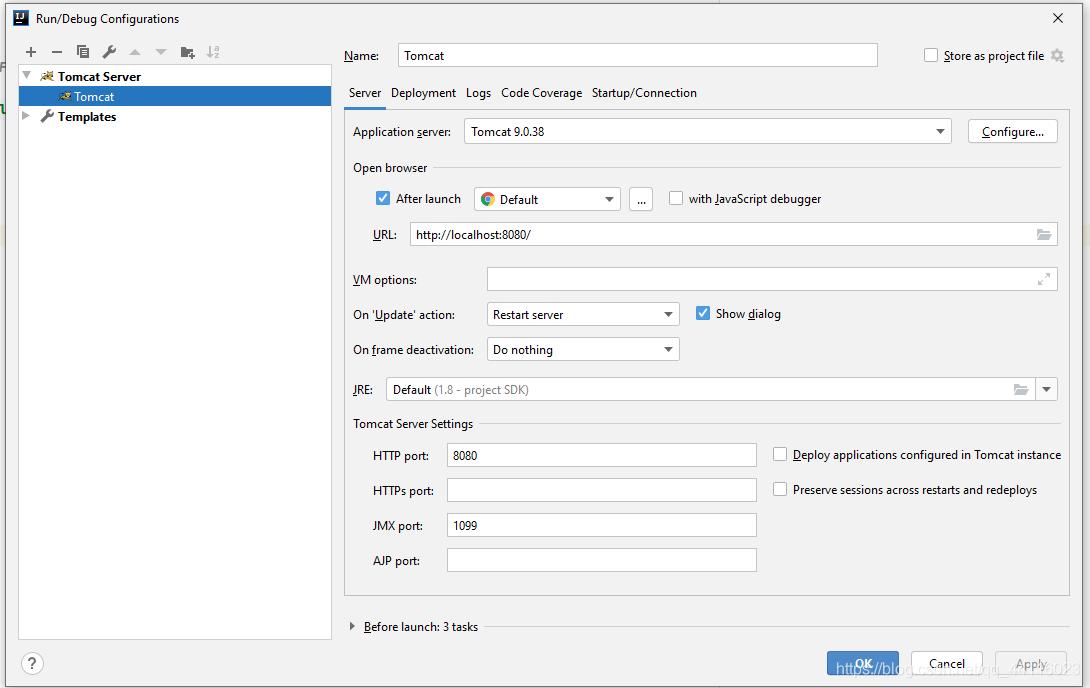Toggle the Show dialog checkbox

coord(703,313)
